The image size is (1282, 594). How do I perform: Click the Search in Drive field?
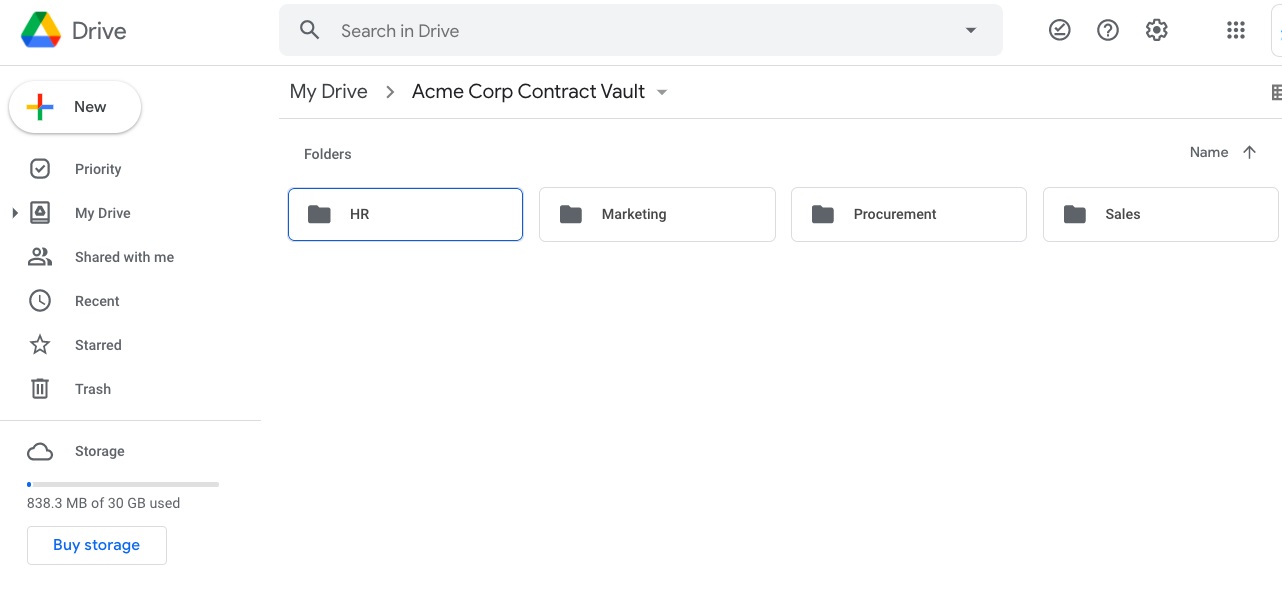tap(641, 30)
